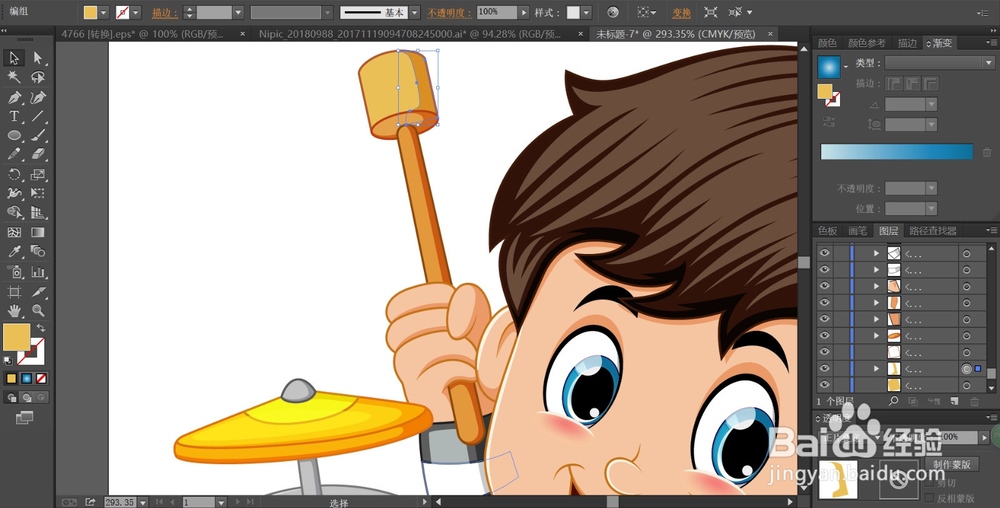Select the Mesh tool
Screen dimensions: 1000x508
coord(14,232)
